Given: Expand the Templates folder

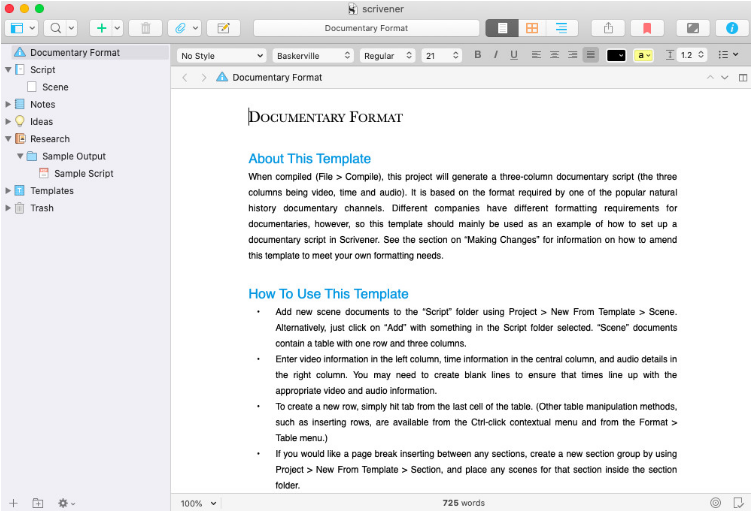Looking at the screenshot, I should [x=9, y=190].
